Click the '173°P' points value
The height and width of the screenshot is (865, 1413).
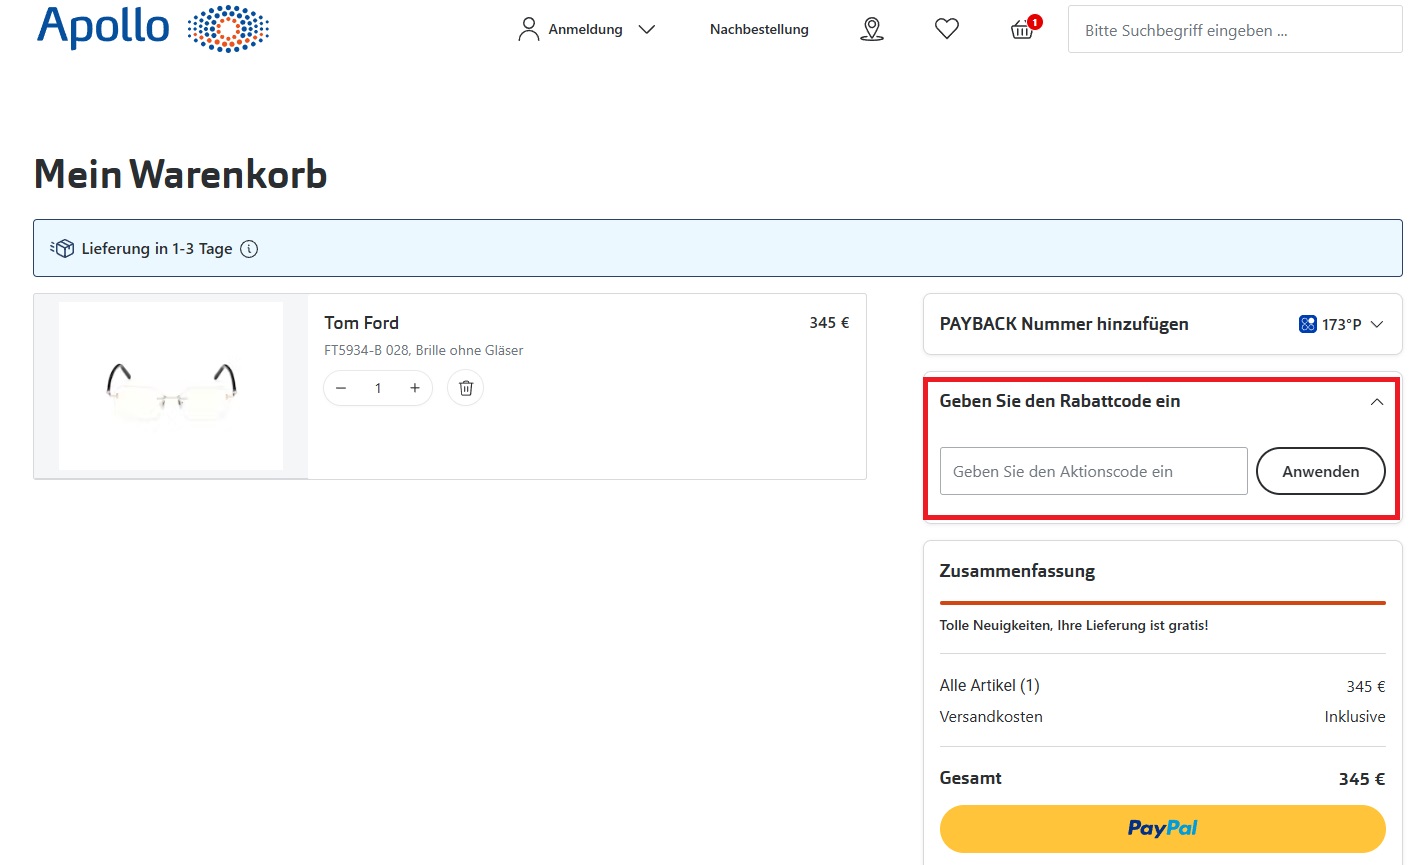point(1341,324)
